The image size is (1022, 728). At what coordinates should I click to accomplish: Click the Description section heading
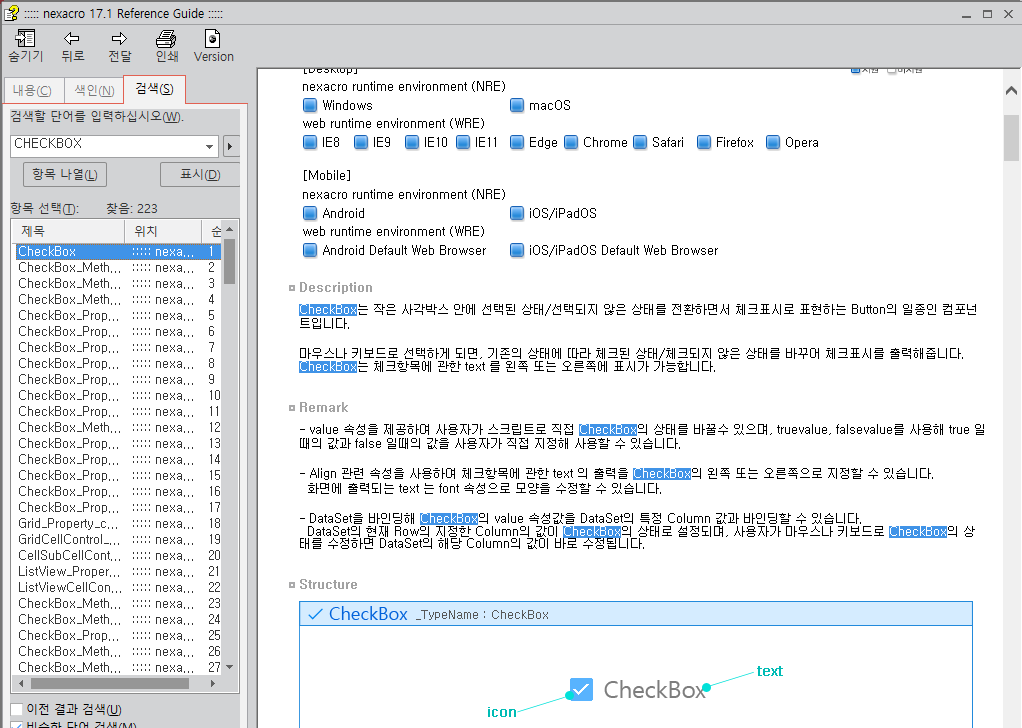click(336, 287)
